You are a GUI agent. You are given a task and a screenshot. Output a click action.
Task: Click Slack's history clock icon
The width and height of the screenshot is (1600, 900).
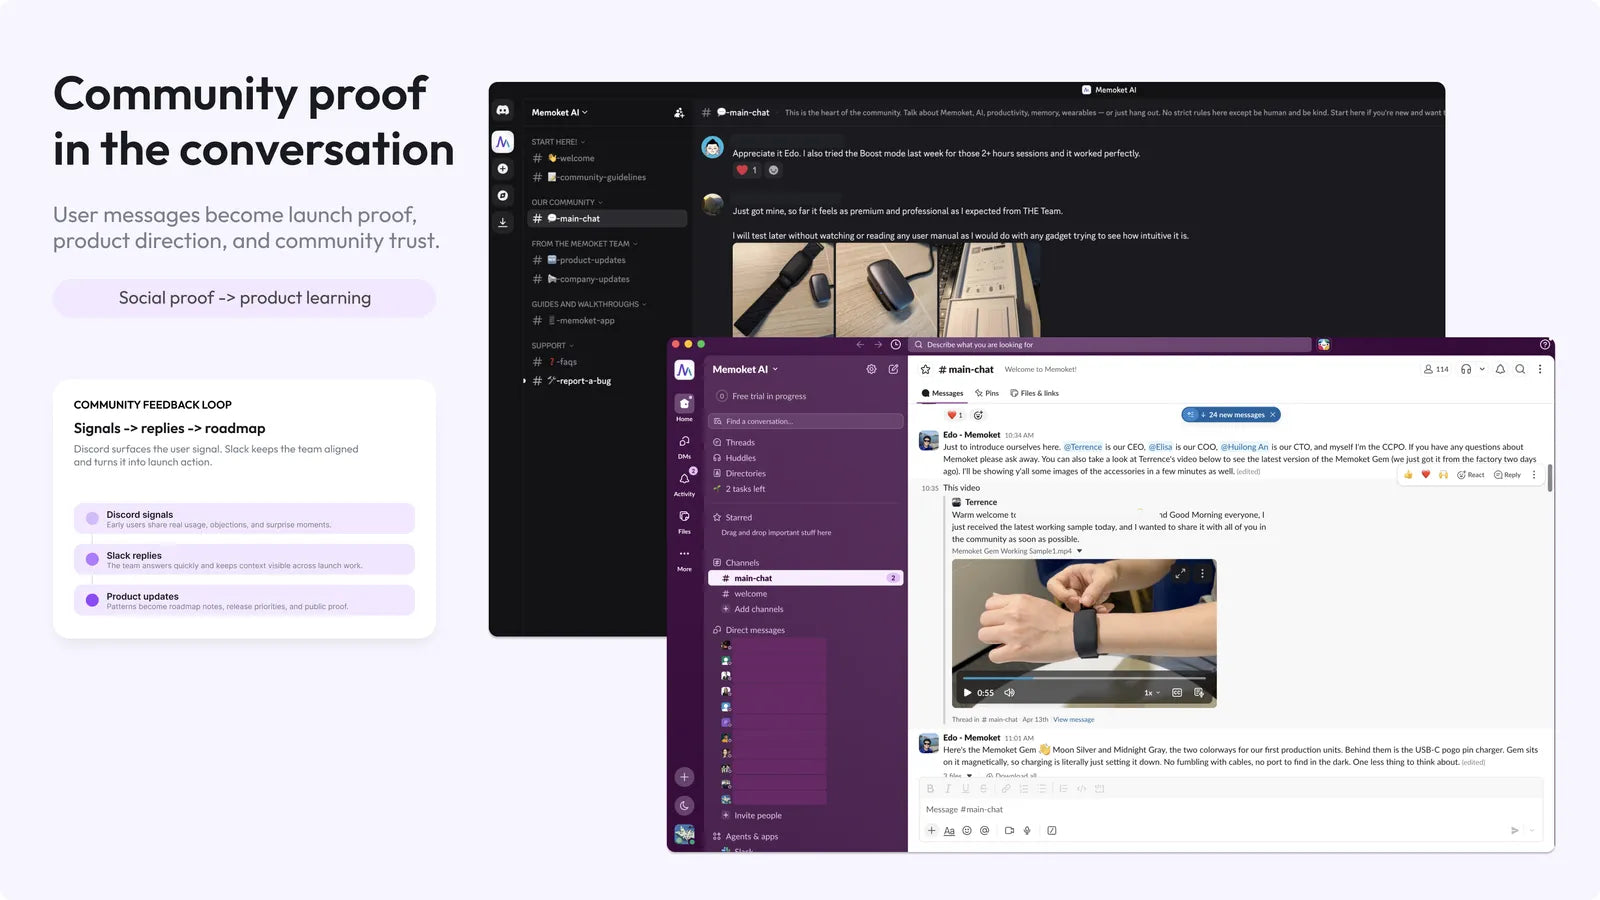pos(896,345)
